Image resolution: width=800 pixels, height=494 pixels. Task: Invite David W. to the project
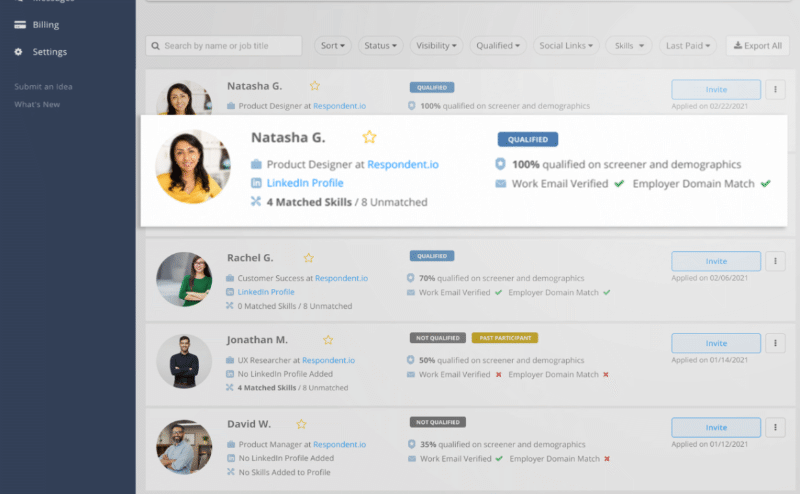pos(716,427)
